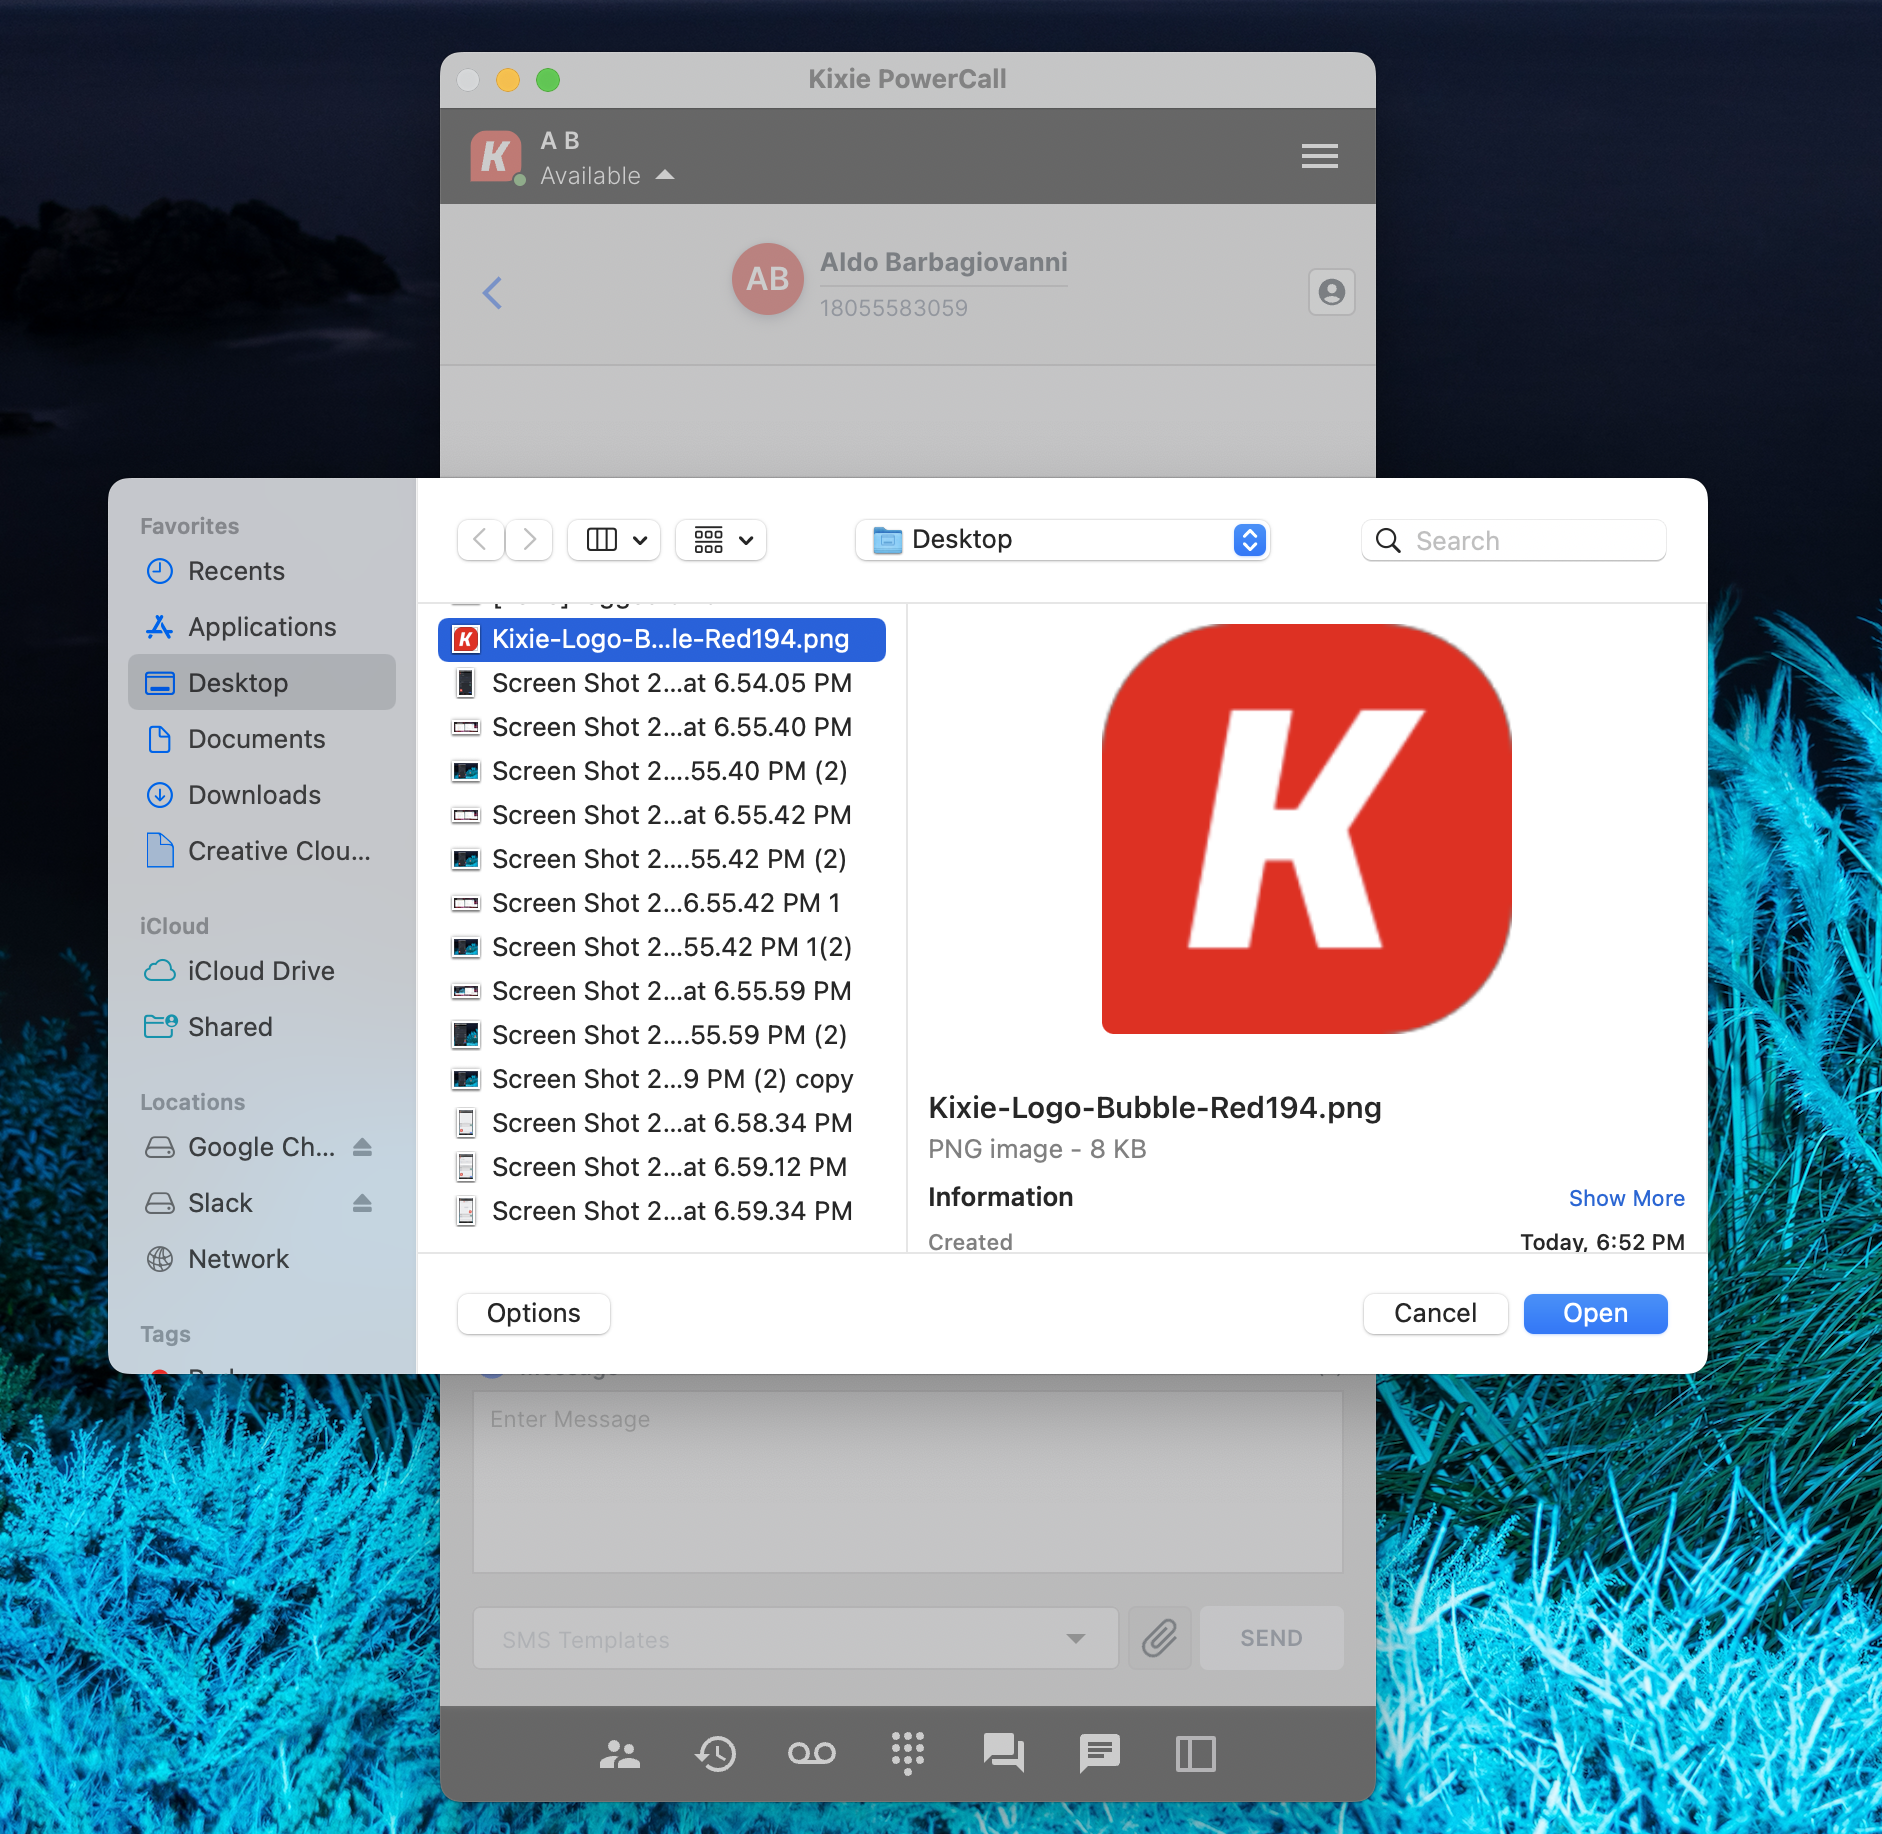
Task: Open the dialpad icon in Kixie
Action: coord(908,1753)
